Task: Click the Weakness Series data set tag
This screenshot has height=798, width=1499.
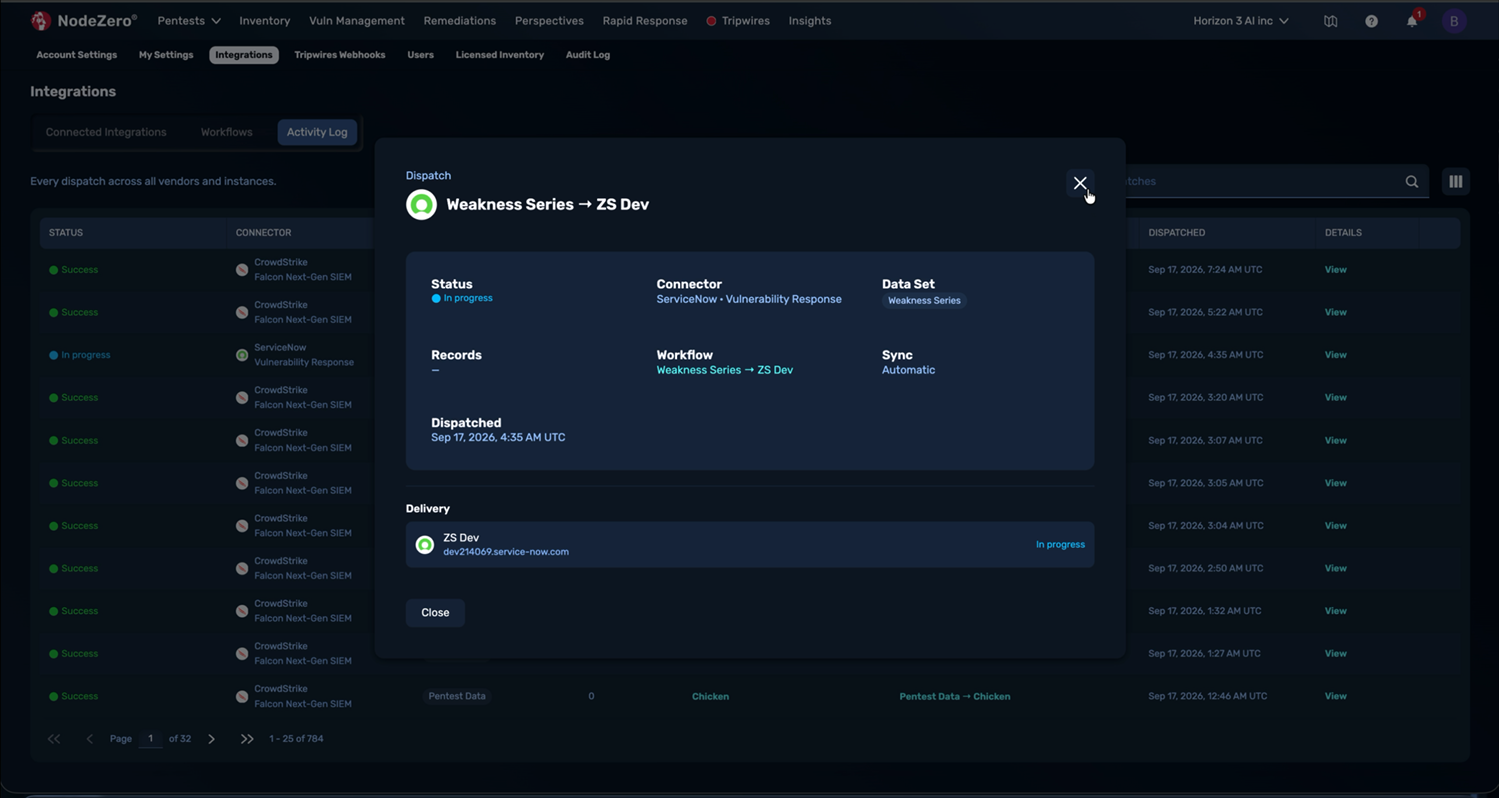Action: (924, 301)
